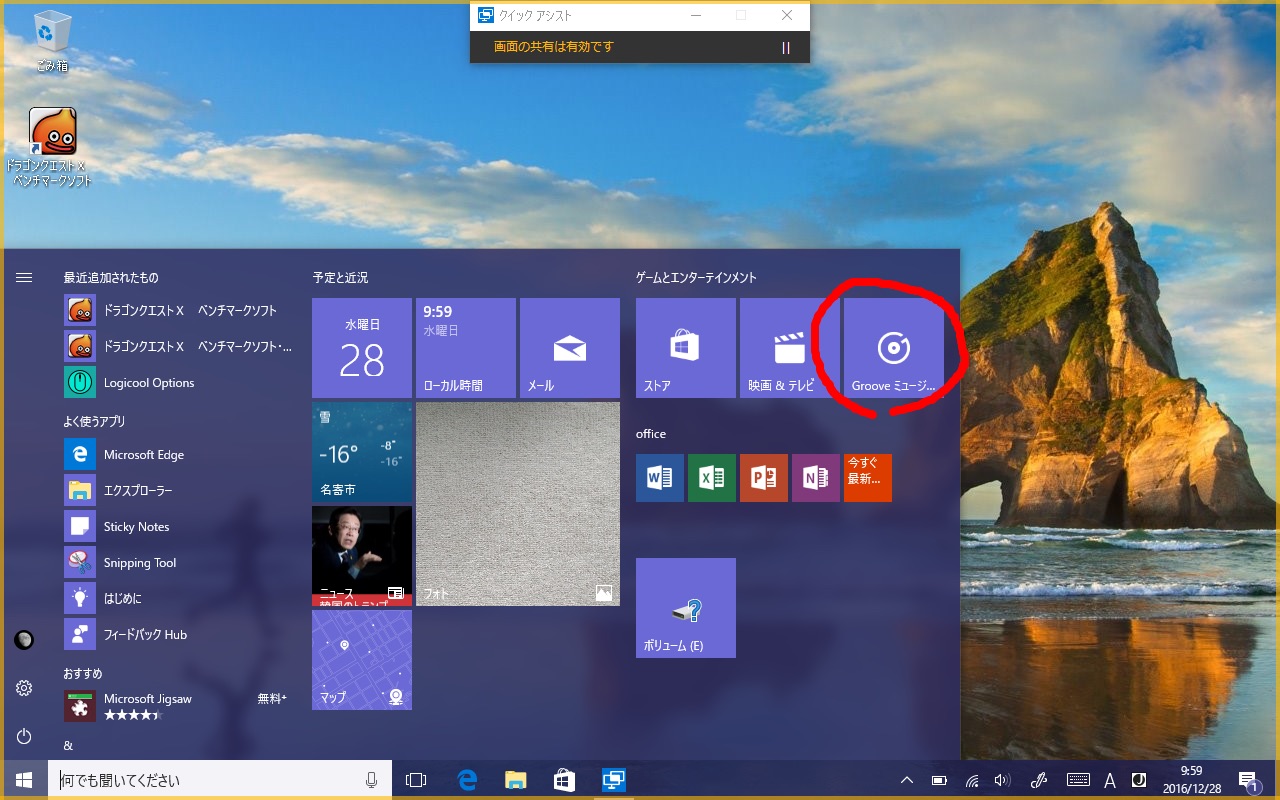Open the 今すぐ最新 Office tile

(868, 478)
